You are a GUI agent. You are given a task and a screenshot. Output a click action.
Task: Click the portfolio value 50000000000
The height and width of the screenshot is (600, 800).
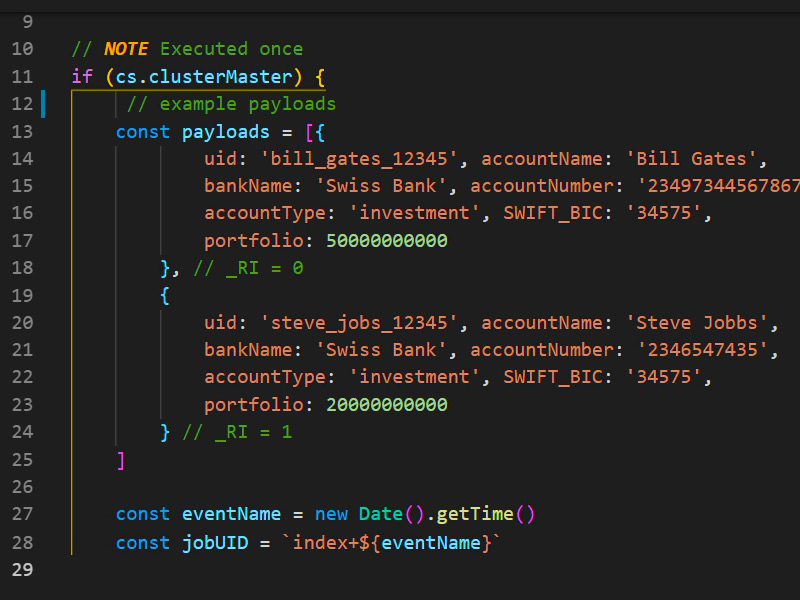pyautogui.click(x=386, y=241)
